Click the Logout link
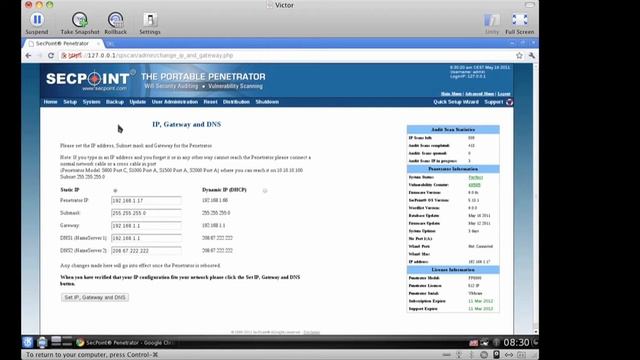 coord(504,94)
